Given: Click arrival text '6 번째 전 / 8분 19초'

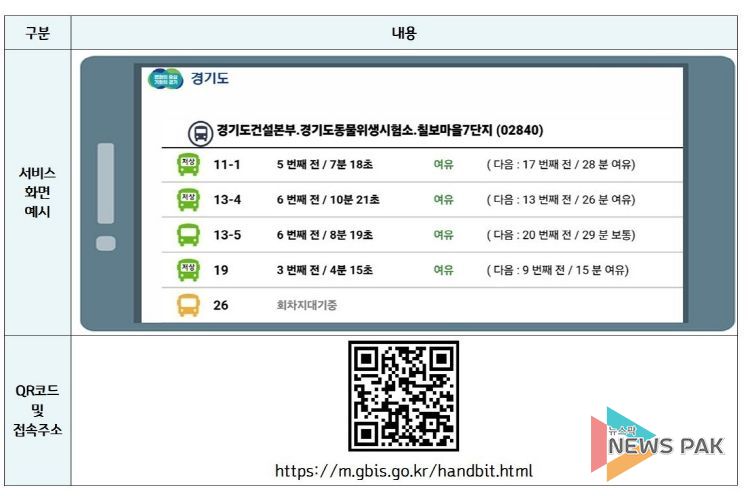Looking at the screenshot, I should coord(324,235).
